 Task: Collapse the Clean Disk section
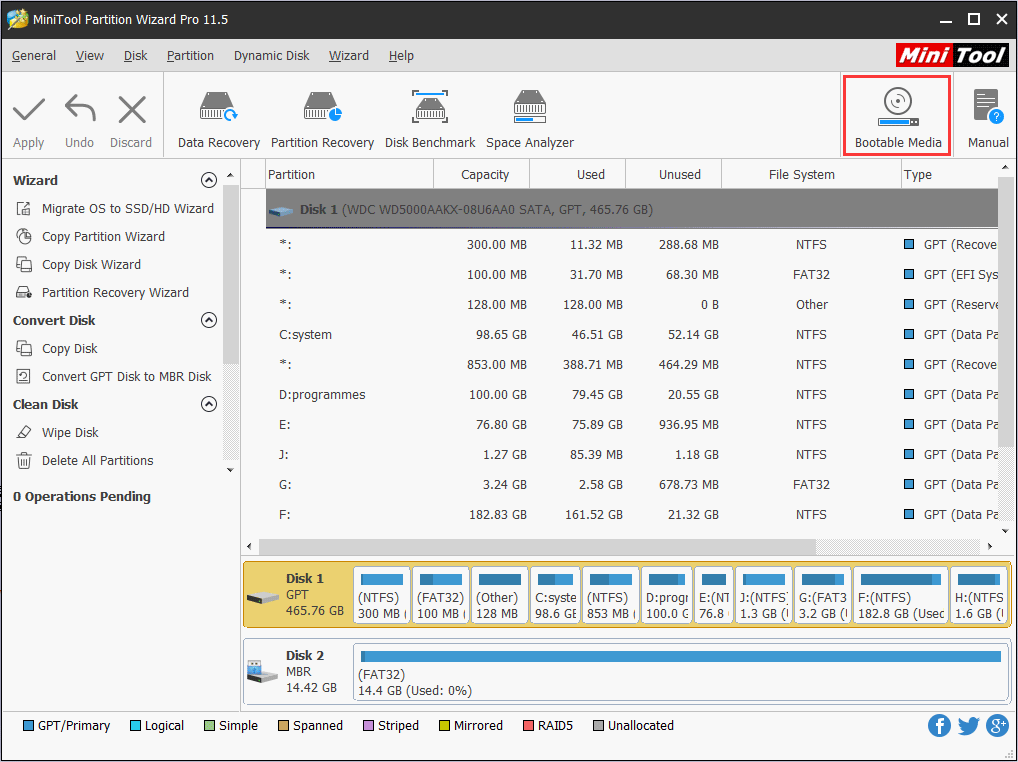208,404
